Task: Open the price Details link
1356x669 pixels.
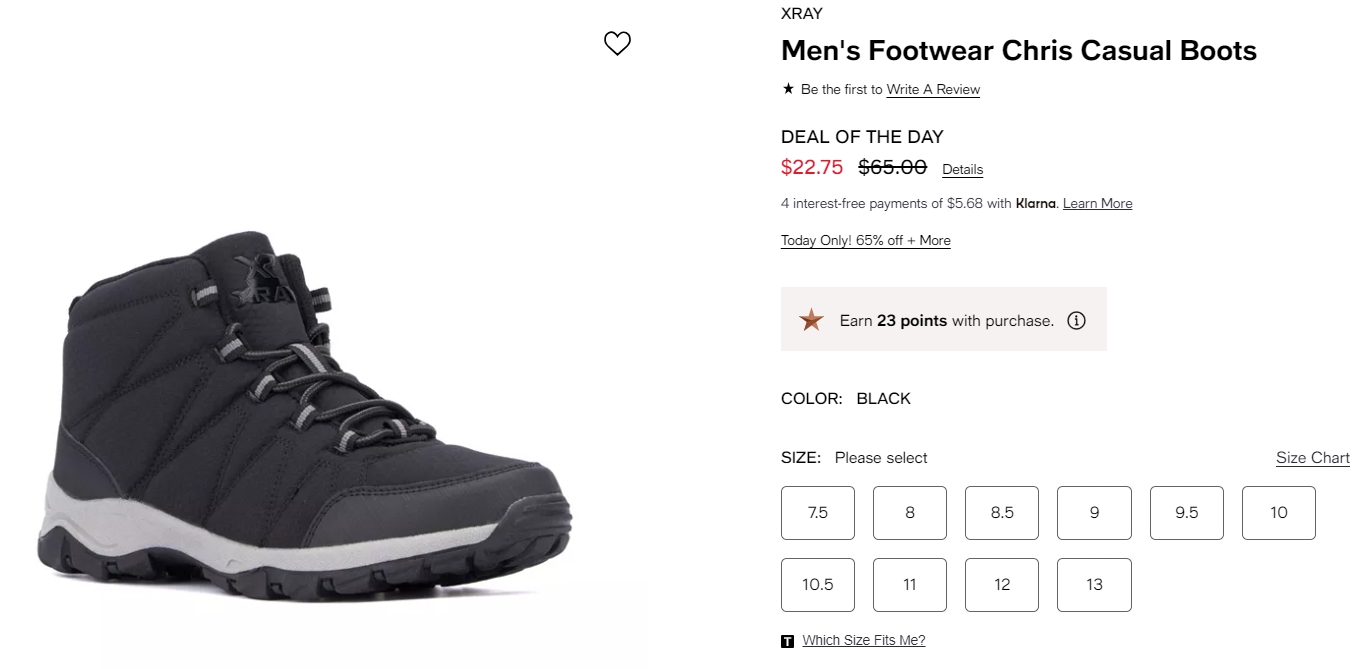Action: pos(963,170)
